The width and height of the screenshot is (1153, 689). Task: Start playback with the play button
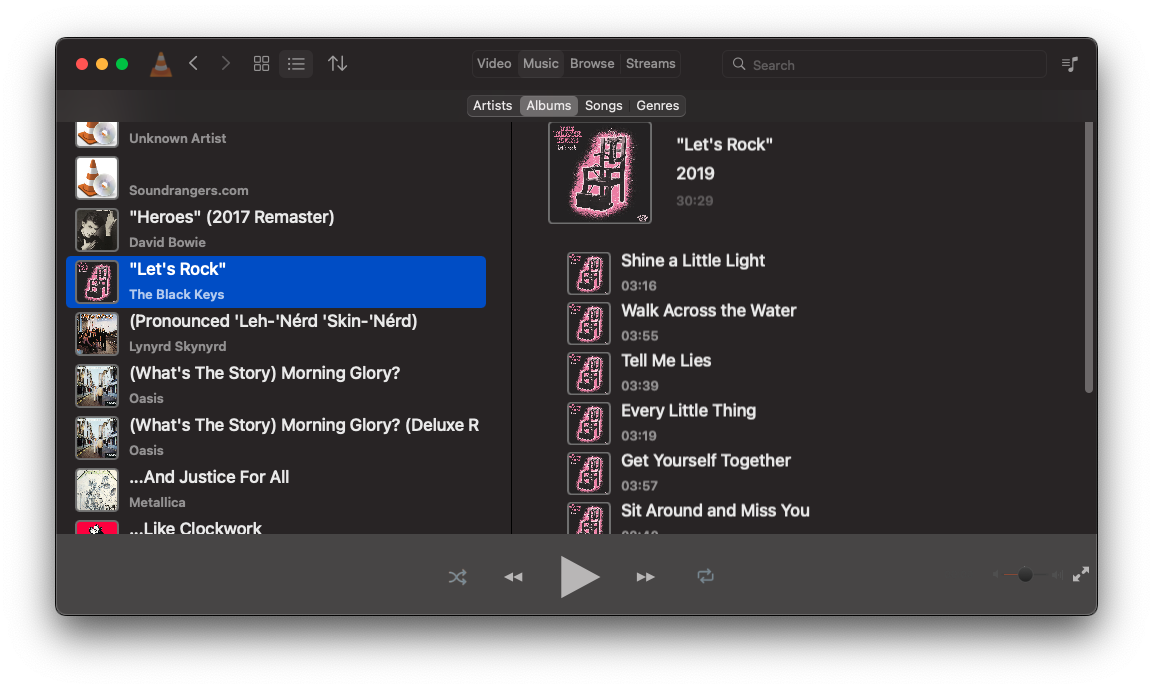579,577
